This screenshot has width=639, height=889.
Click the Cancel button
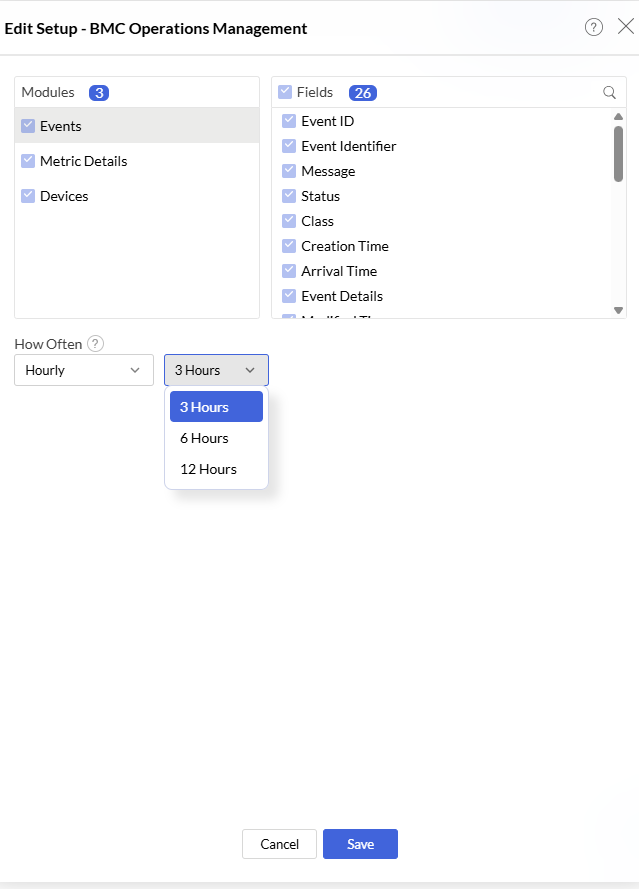[279, 844]
